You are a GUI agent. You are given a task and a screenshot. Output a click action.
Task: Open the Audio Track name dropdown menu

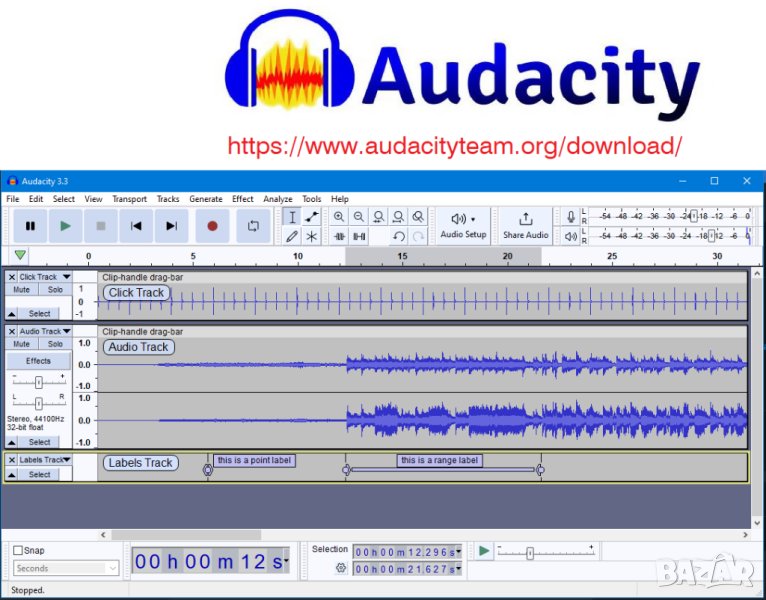pyautogui.click(x=66, y=331)
